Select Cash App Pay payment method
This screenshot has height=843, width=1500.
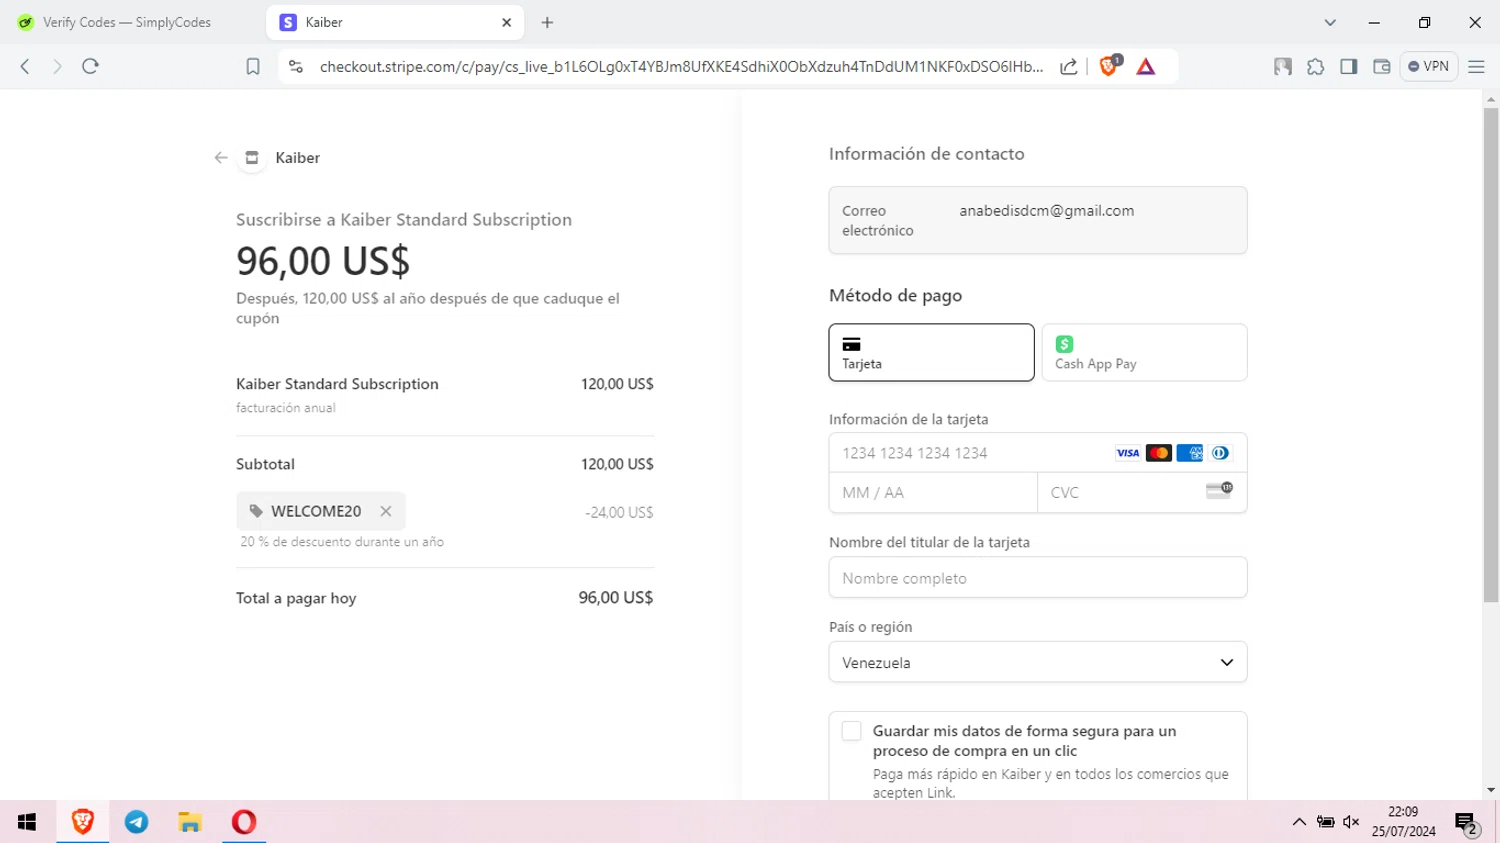[x=1144, y=352]
